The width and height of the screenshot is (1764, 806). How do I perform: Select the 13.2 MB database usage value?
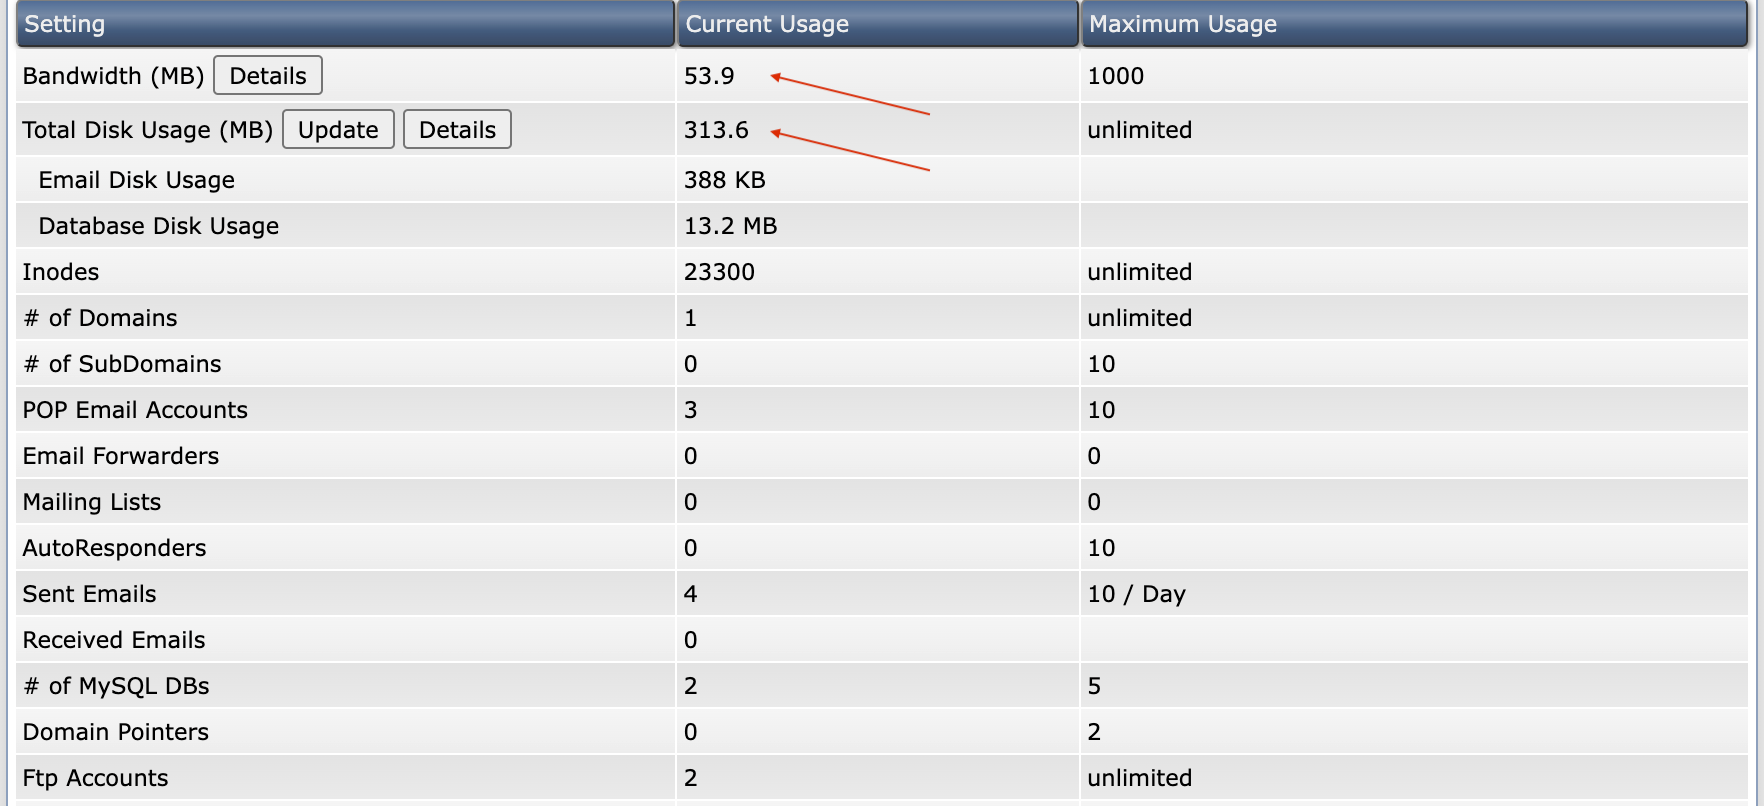click(730, 226)
